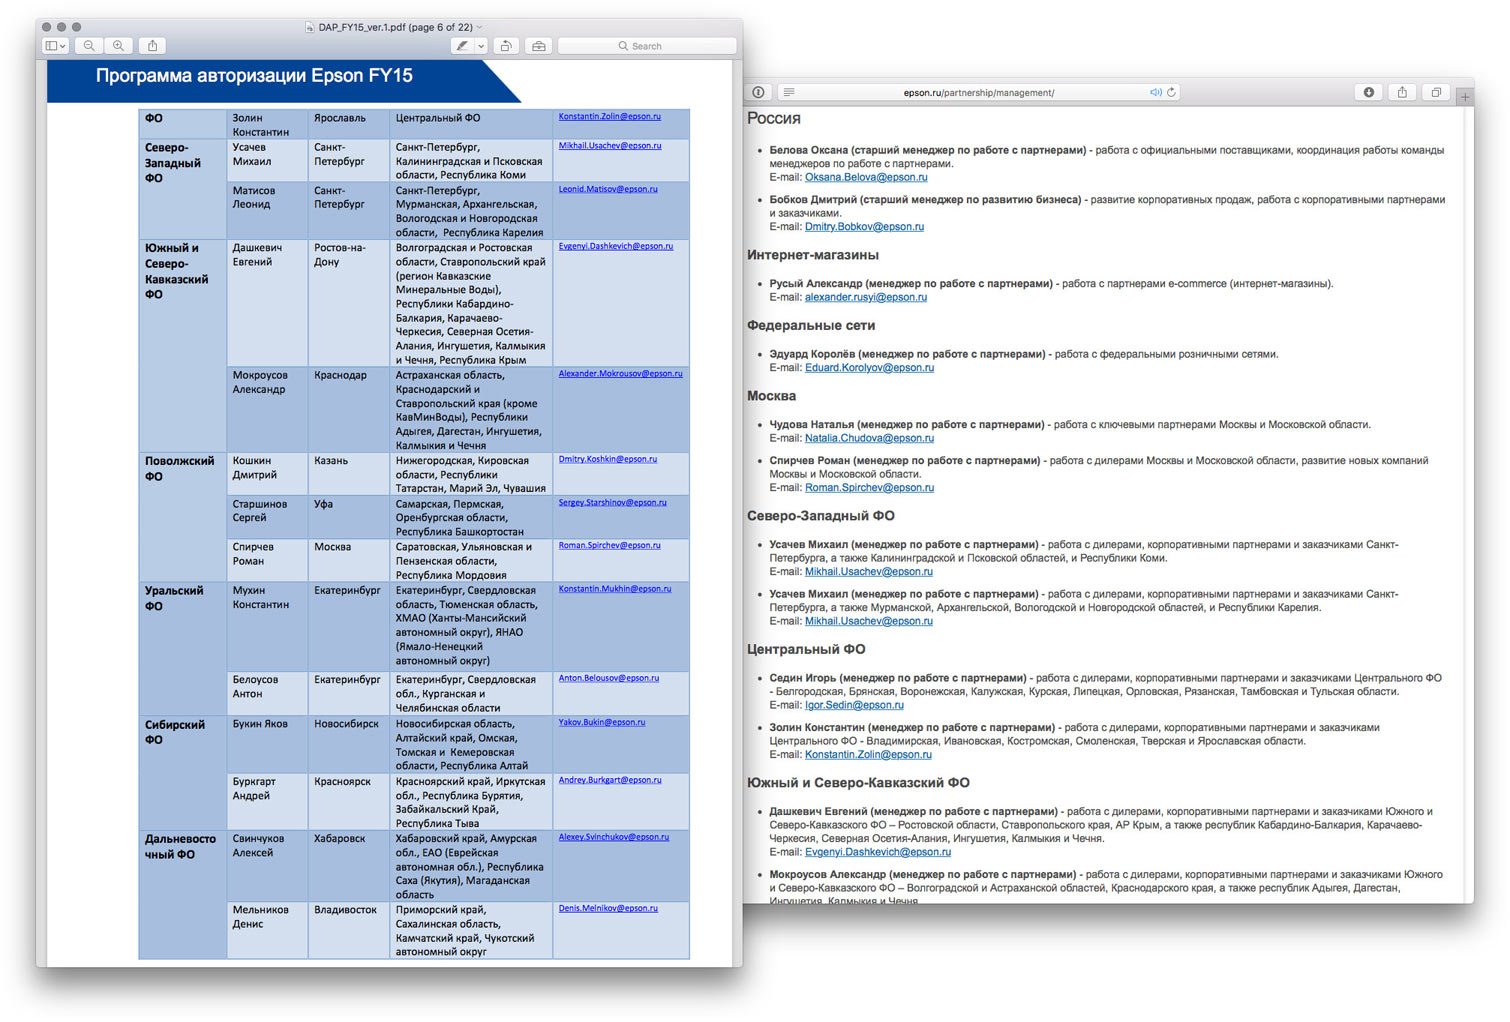Show the Markup toolbar (toolbox icon)

tap(539, 46)
